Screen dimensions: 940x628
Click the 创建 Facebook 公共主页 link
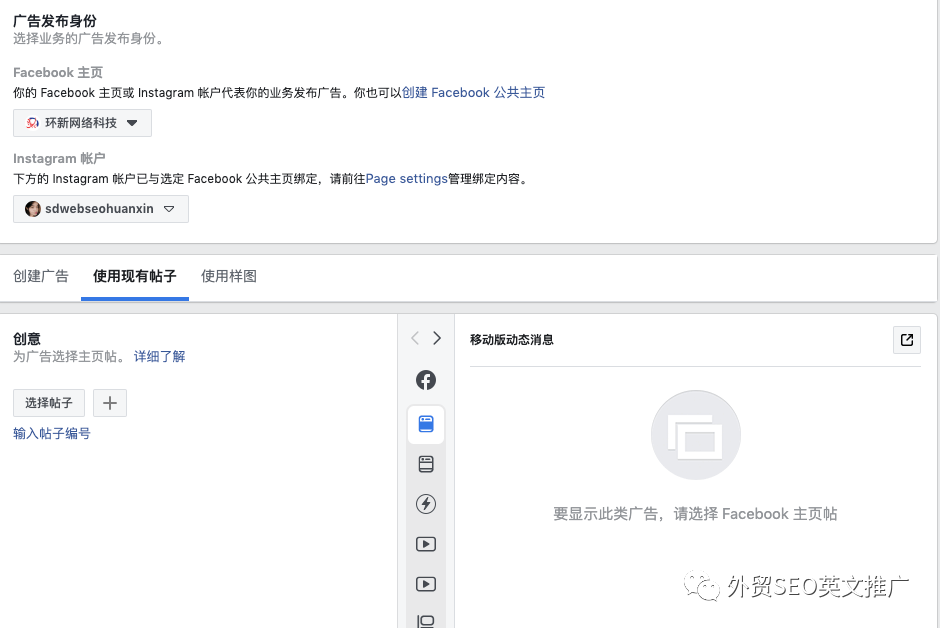coord(473,92)
